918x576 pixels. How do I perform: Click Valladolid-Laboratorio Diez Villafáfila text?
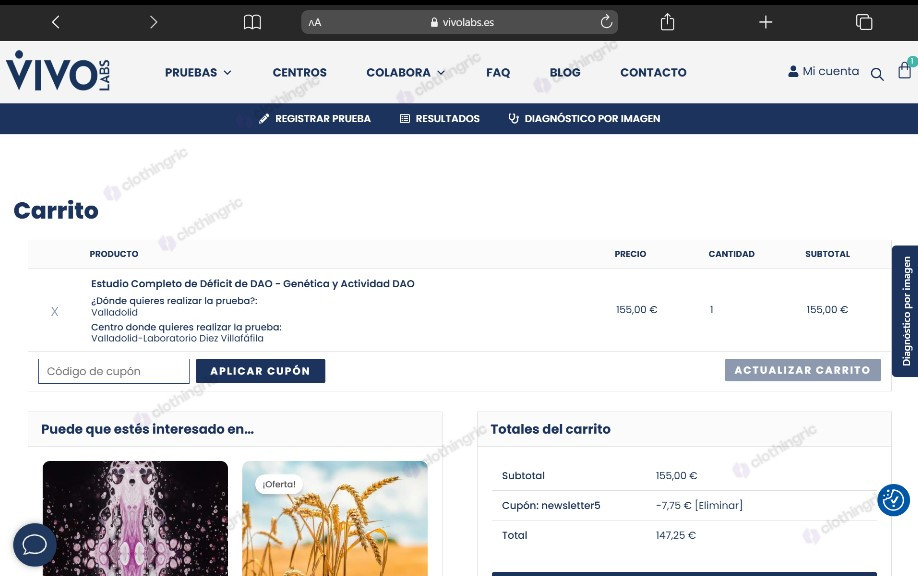177,338
